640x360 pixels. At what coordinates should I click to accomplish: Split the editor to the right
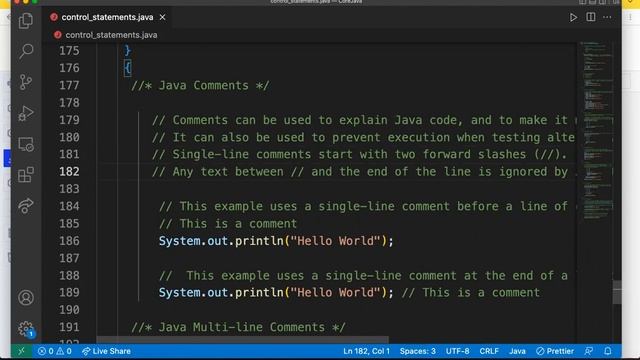(x=591, y=17)
